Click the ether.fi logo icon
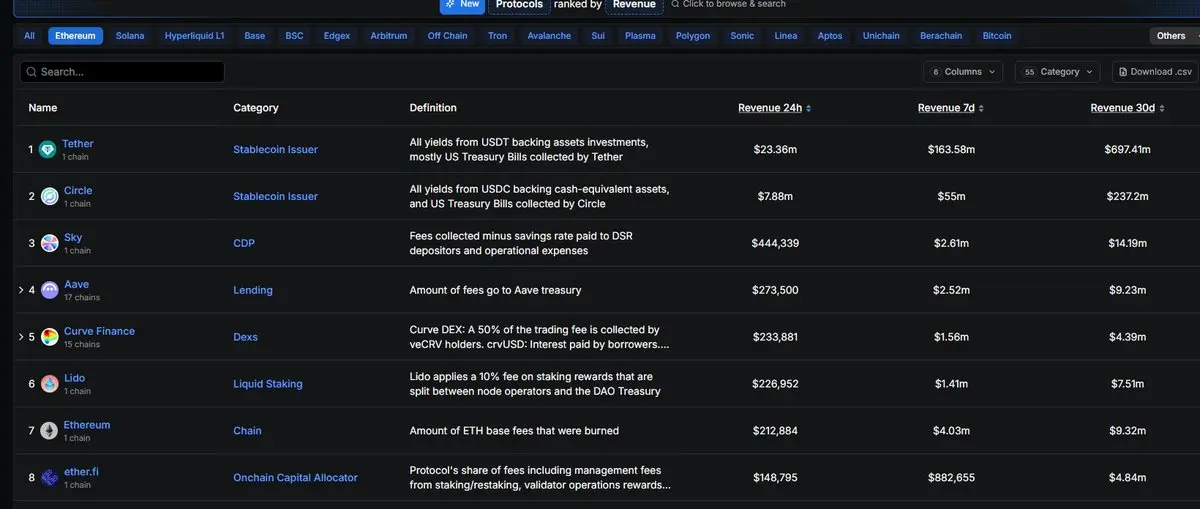The width and height of the screenshot is (1200, 509). coord(49,478)
